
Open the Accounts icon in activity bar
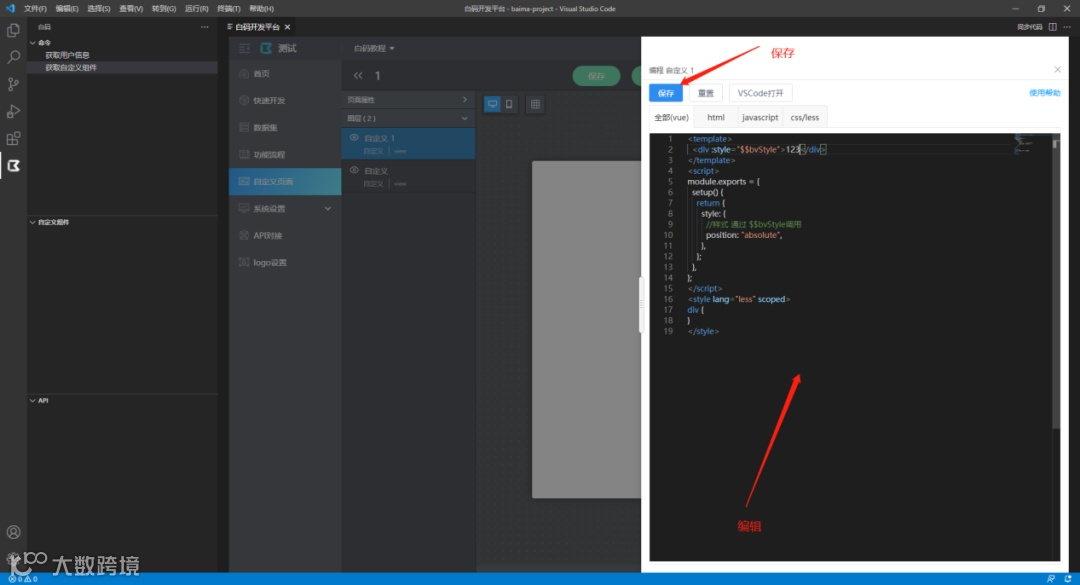click(x=13, y=532)
